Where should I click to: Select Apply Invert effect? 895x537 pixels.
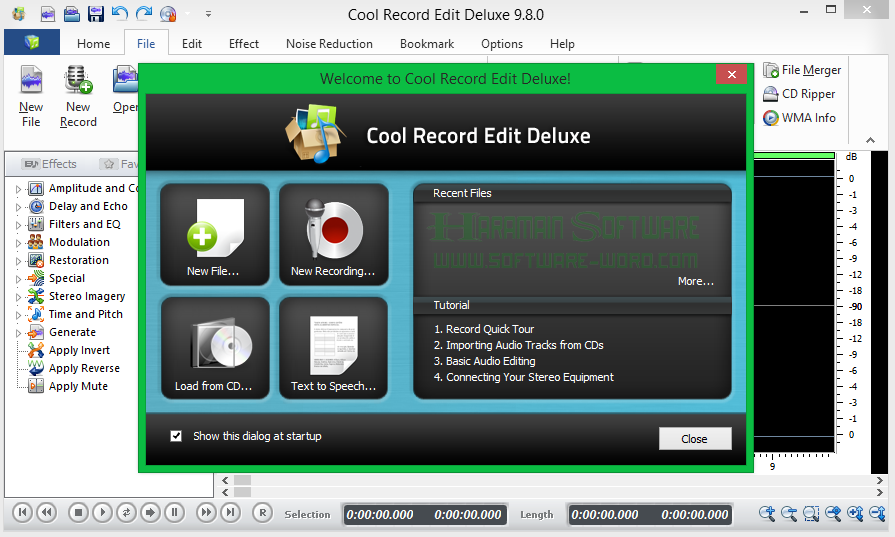[68, 350]
